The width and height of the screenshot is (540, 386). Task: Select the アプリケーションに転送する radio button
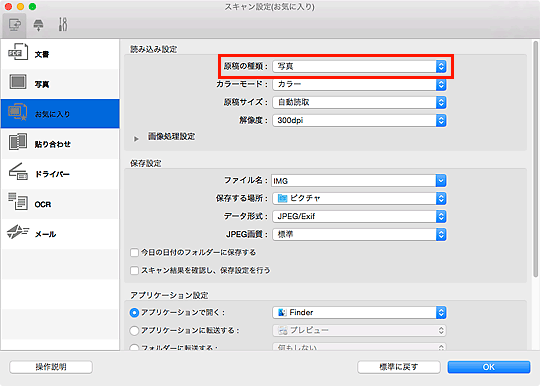click(134, 331)
